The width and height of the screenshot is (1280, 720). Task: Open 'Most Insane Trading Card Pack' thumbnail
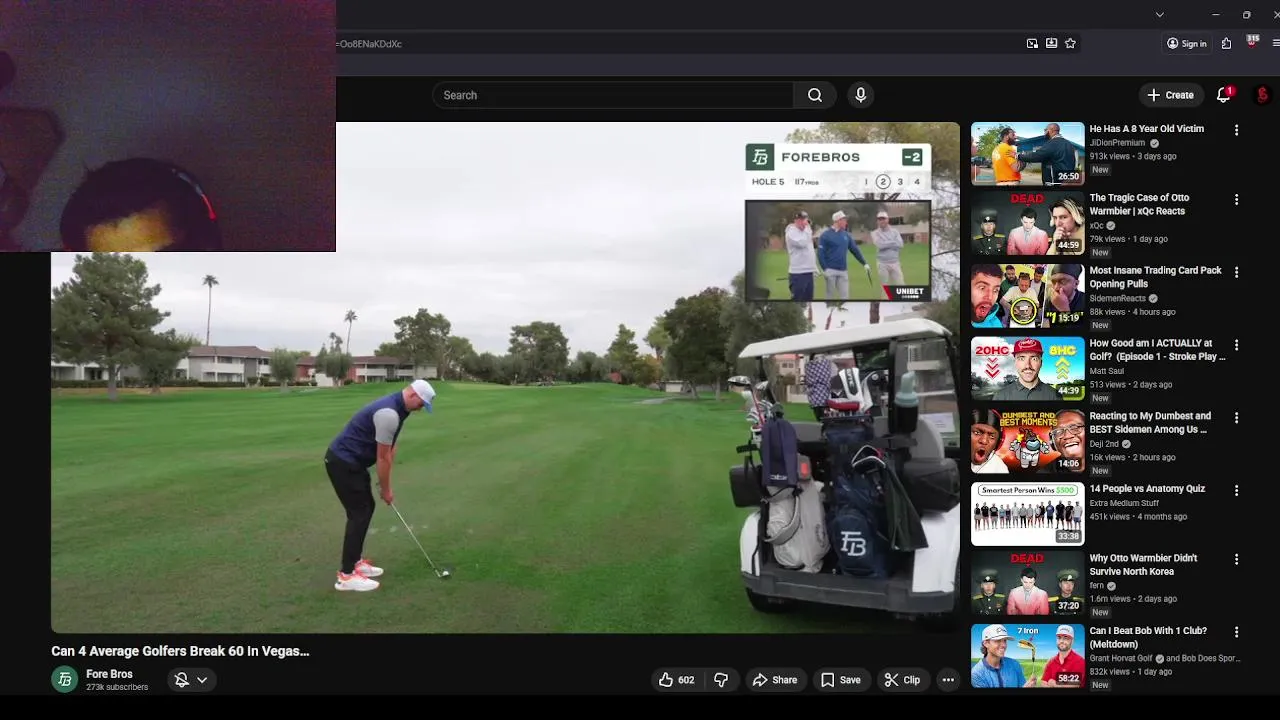tap(1027, 296)
